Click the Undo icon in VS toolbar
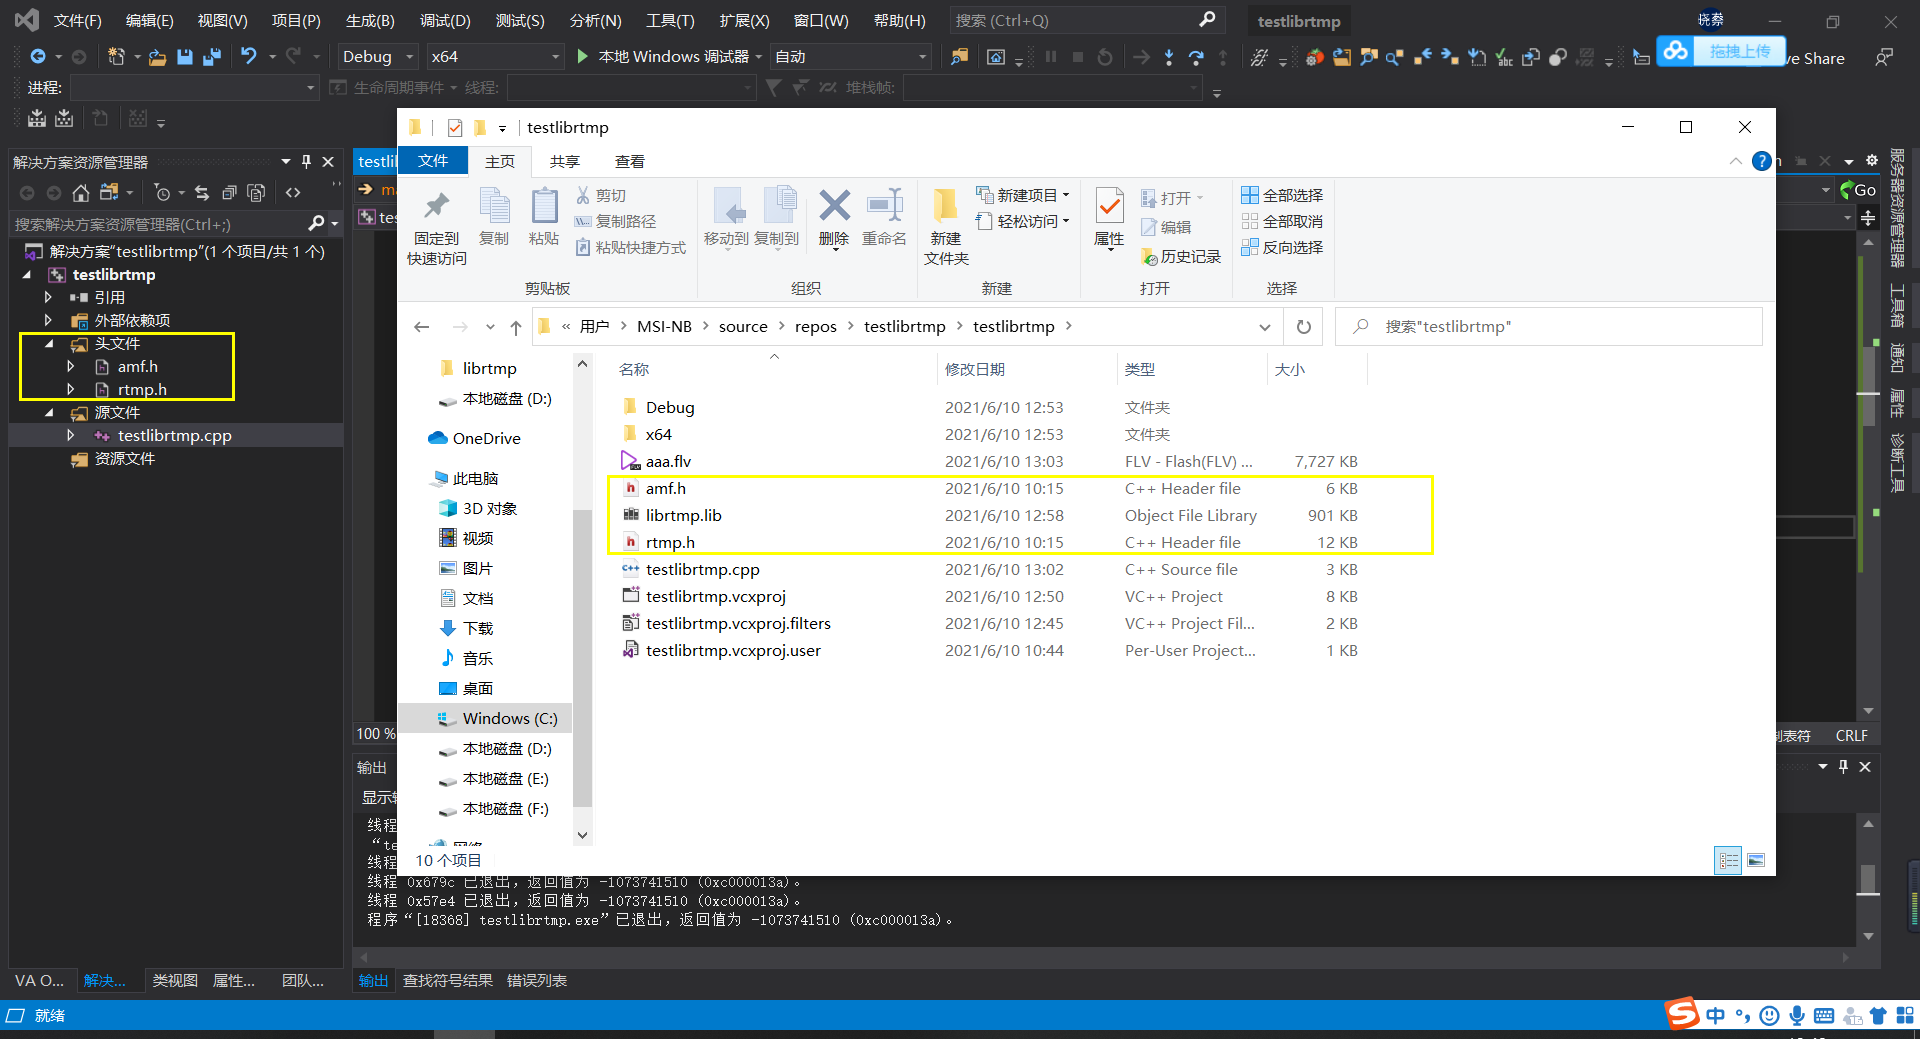 250,56
